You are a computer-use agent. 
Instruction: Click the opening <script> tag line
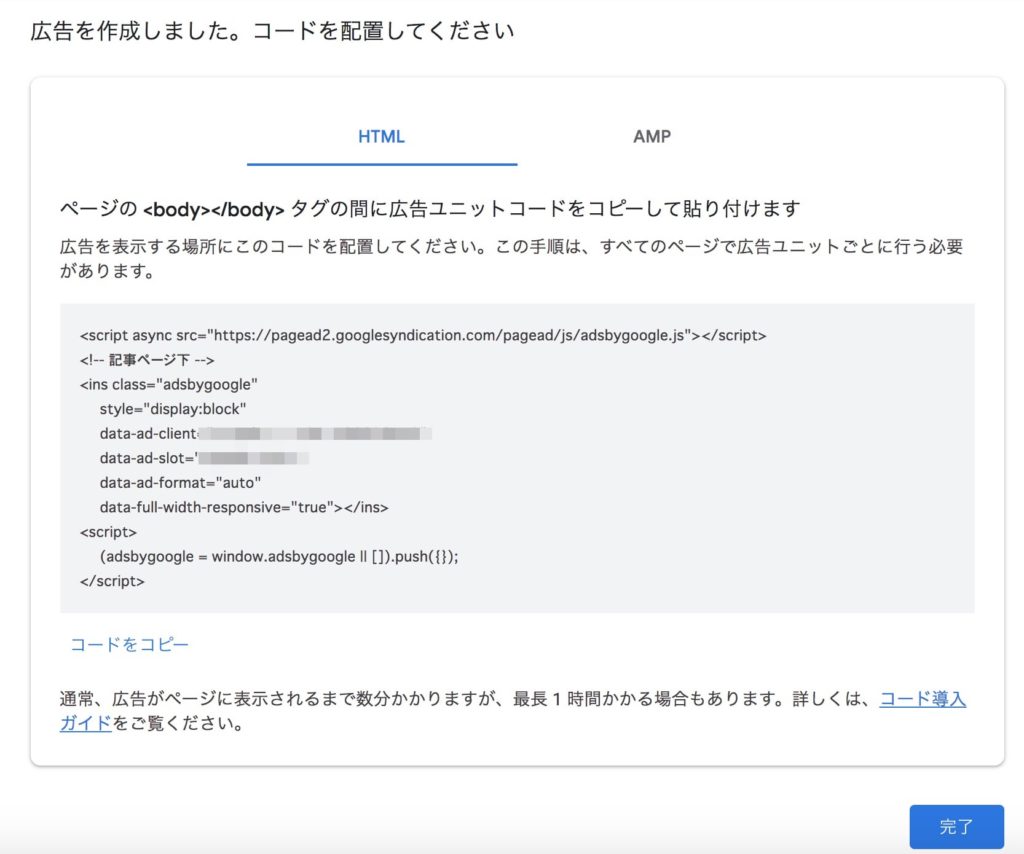pyautogui.click(x=108, y=532)
